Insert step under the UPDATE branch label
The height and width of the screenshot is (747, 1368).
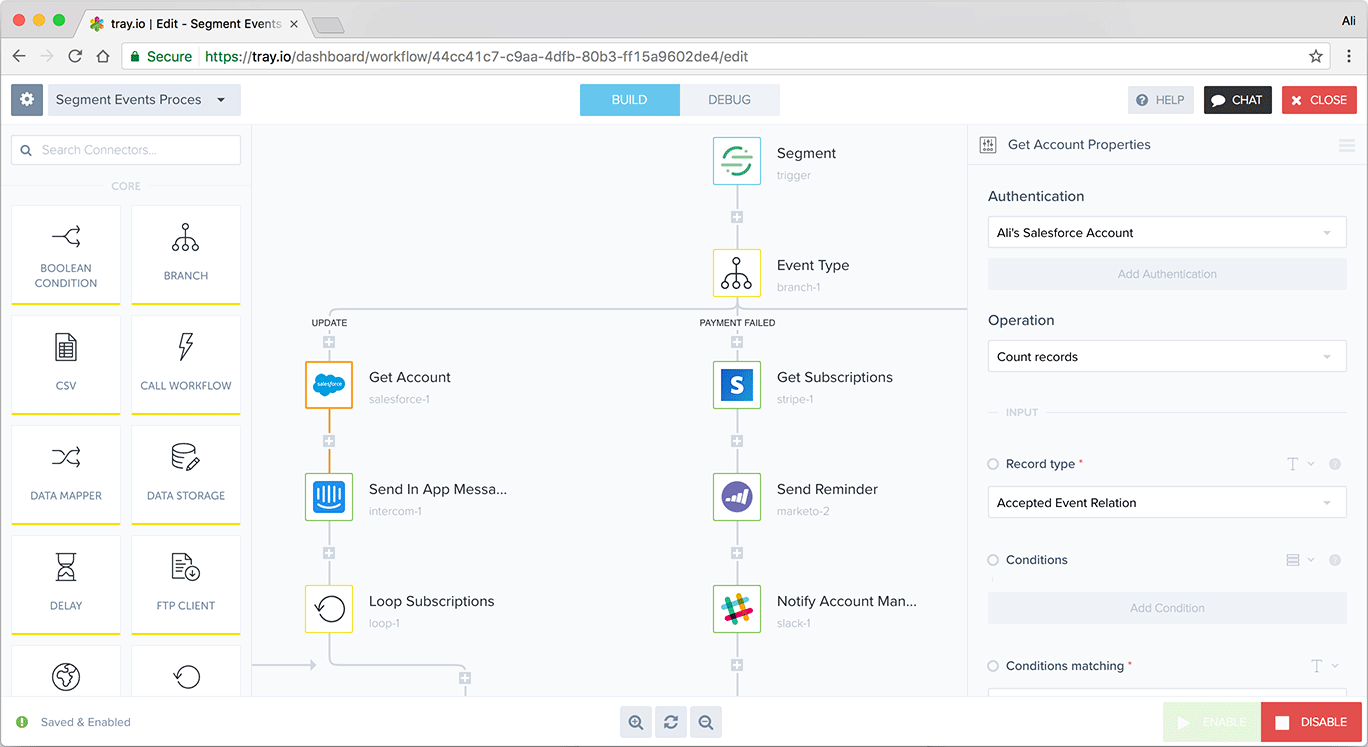329,342
